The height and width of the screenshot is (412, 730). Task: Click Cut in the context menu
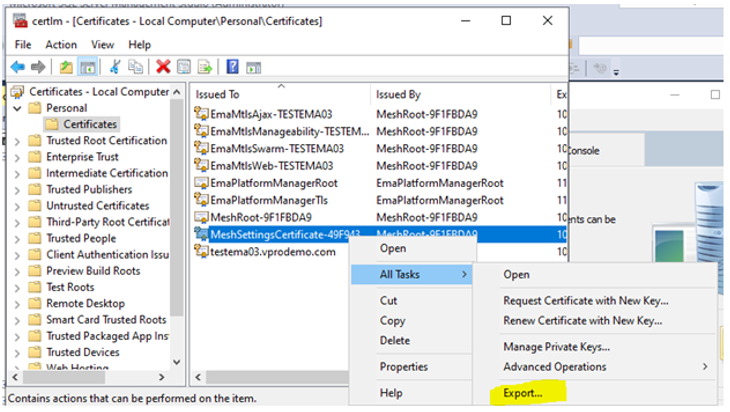coord(388,301)
